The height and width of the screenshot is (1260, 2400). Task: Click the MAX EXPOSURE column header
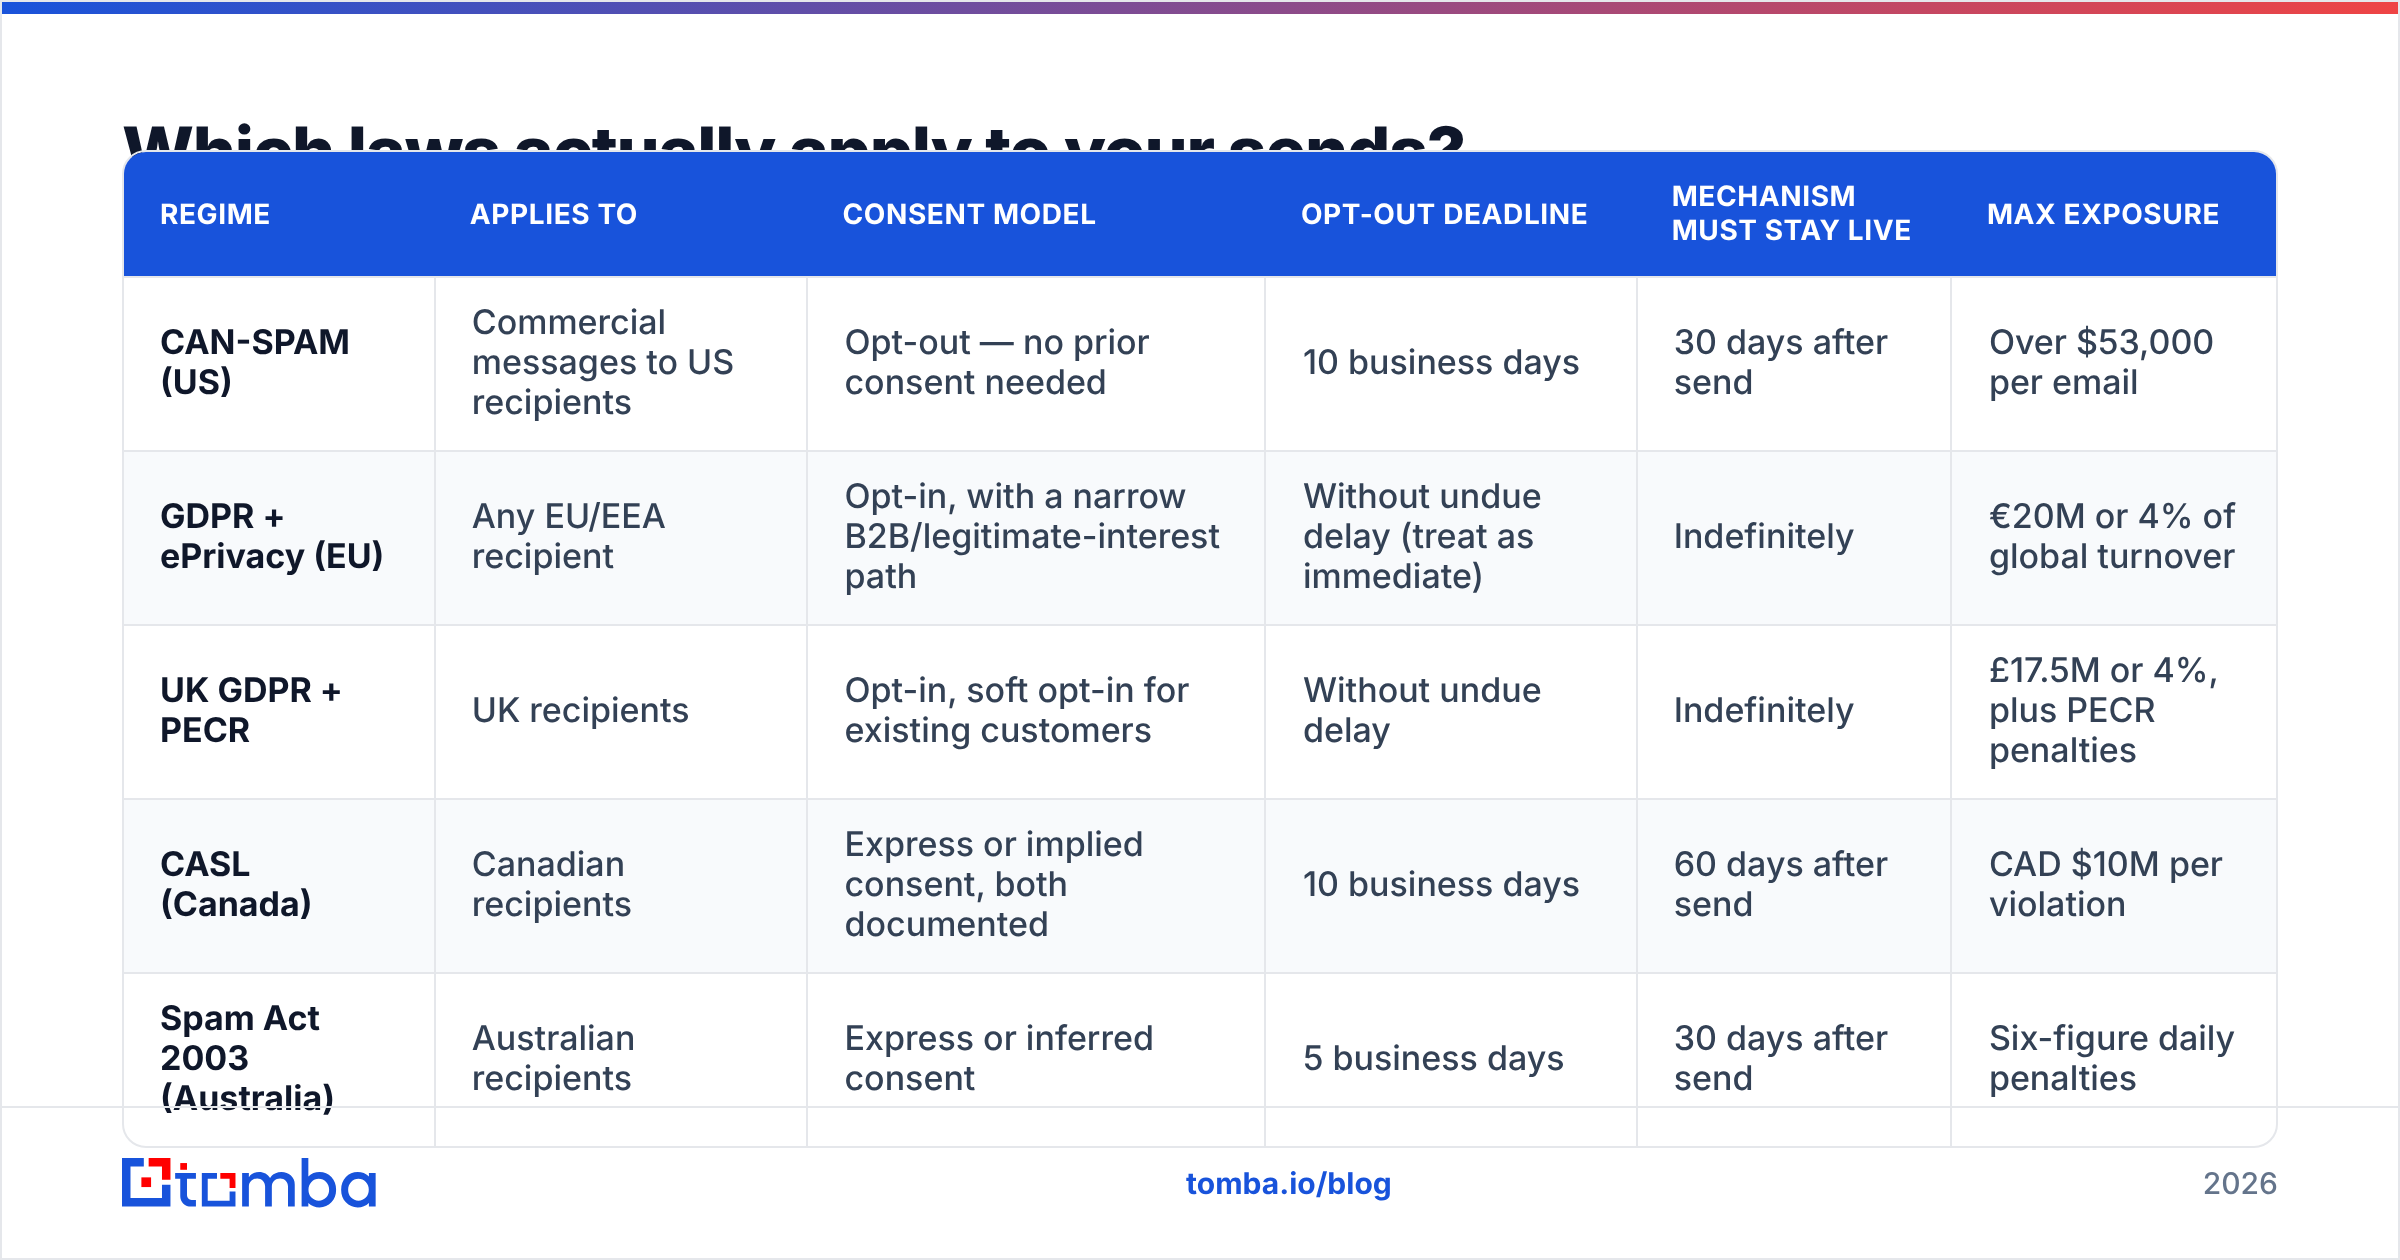coord(2103,214)
